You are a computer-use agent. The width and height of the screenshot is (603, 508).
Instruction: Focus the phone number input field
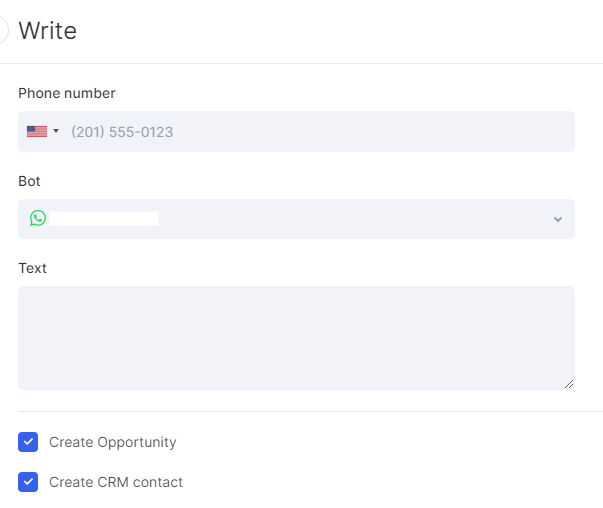point(296,132)
